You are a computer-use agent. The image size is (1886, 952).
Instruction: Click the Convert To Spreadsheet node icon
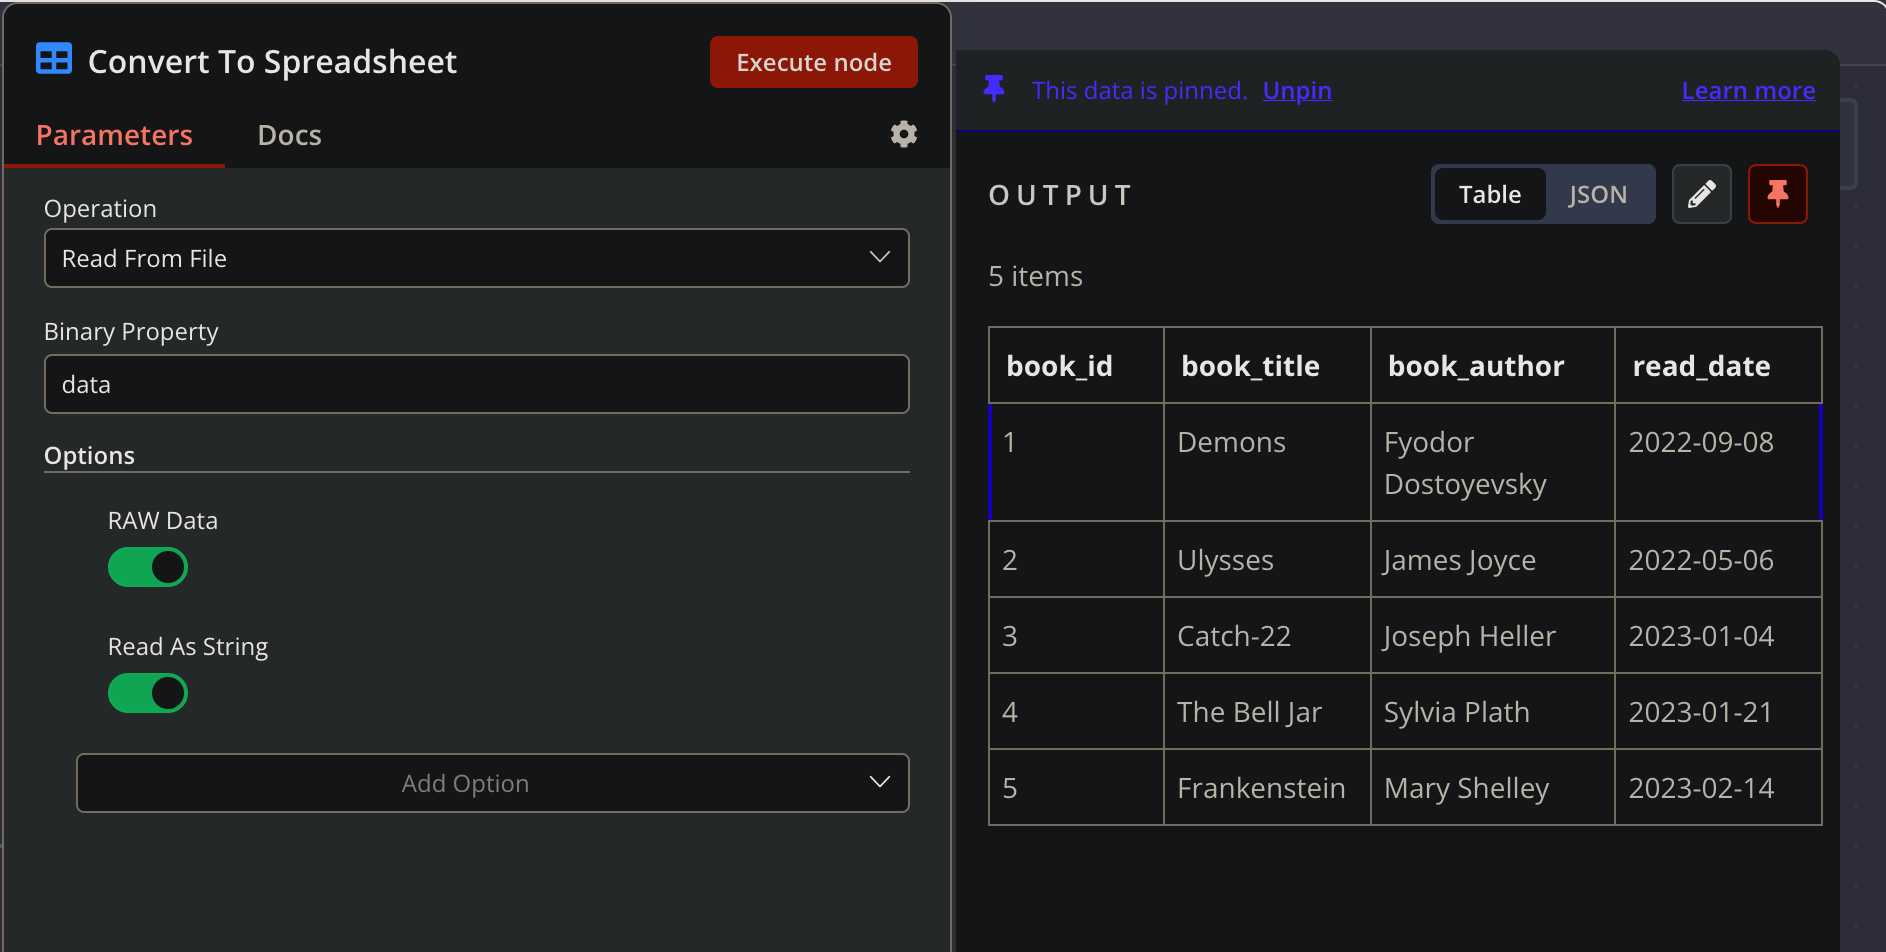tap(53, 59)
